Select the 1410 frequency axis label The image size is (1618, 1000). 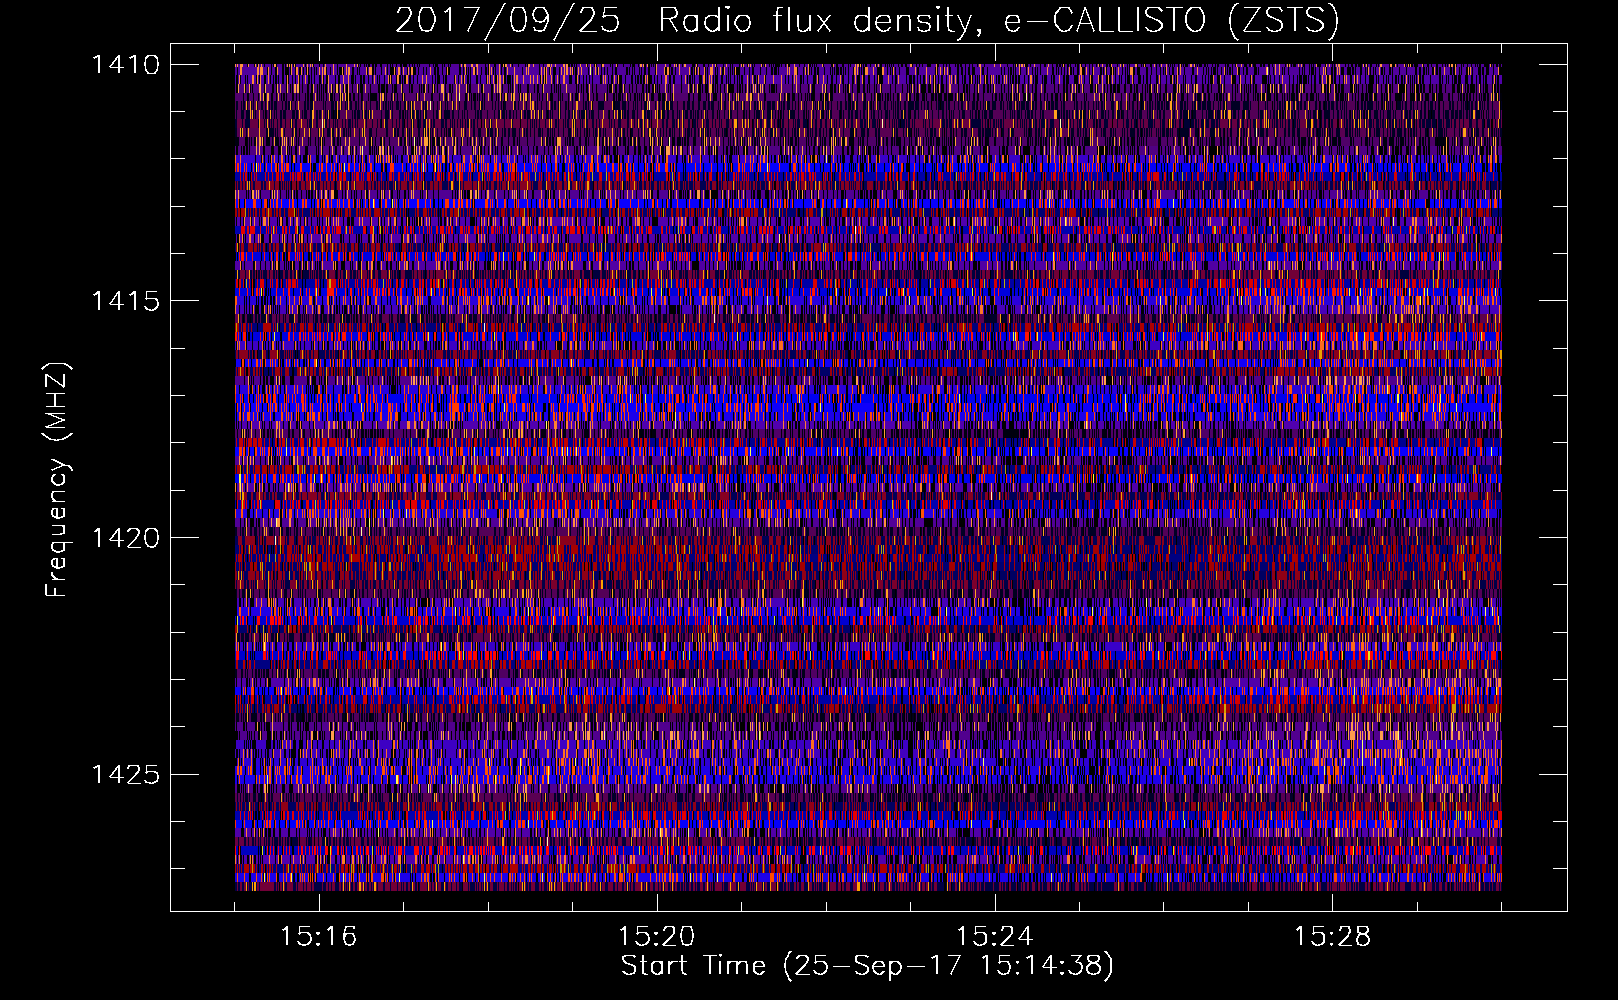(125, 65)
